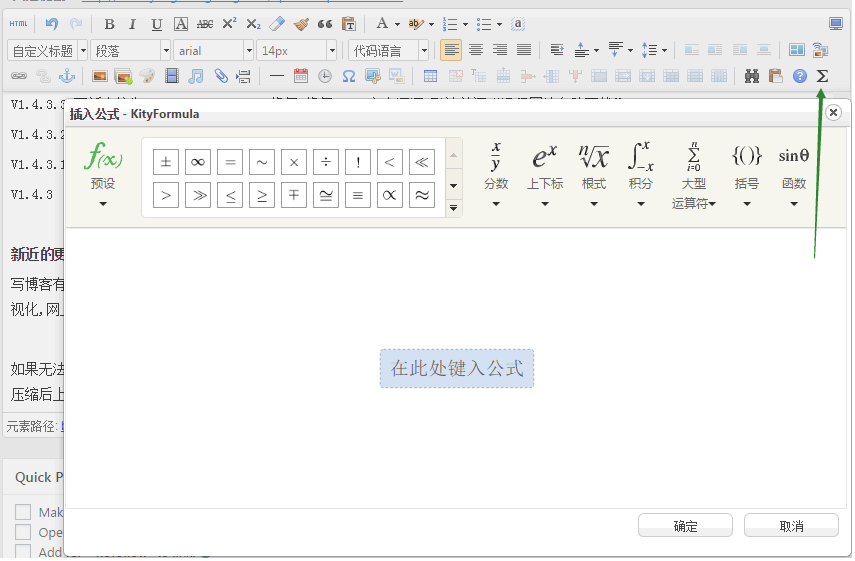Viewport: 855px width, 561px height.
Task: Click the 取消 cancel button
Action: pos(791,526)
